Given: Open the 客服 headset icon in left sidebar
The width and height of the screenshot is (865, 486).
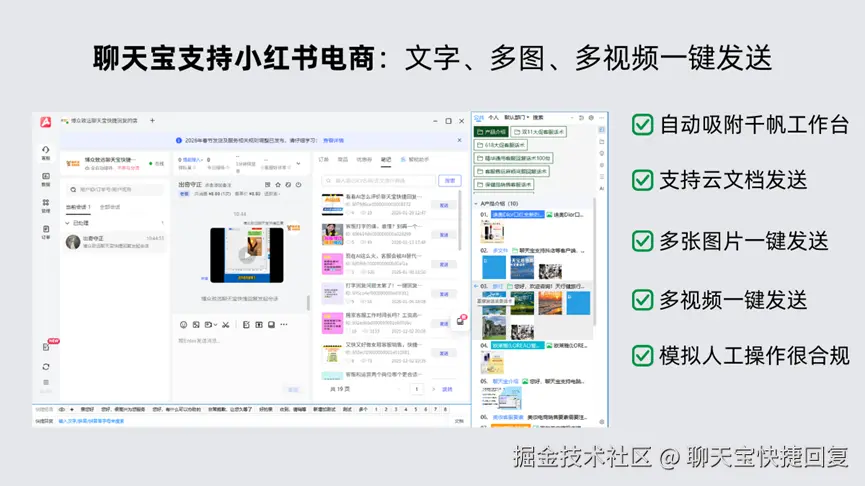Looking at the screenshot, I should pyautogui.click(x=46, y=152).
